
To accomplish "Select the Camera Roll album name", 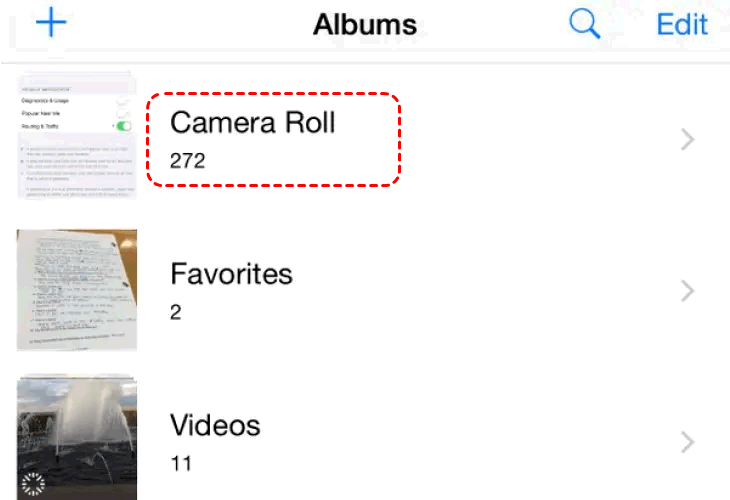I will (253, 122).
